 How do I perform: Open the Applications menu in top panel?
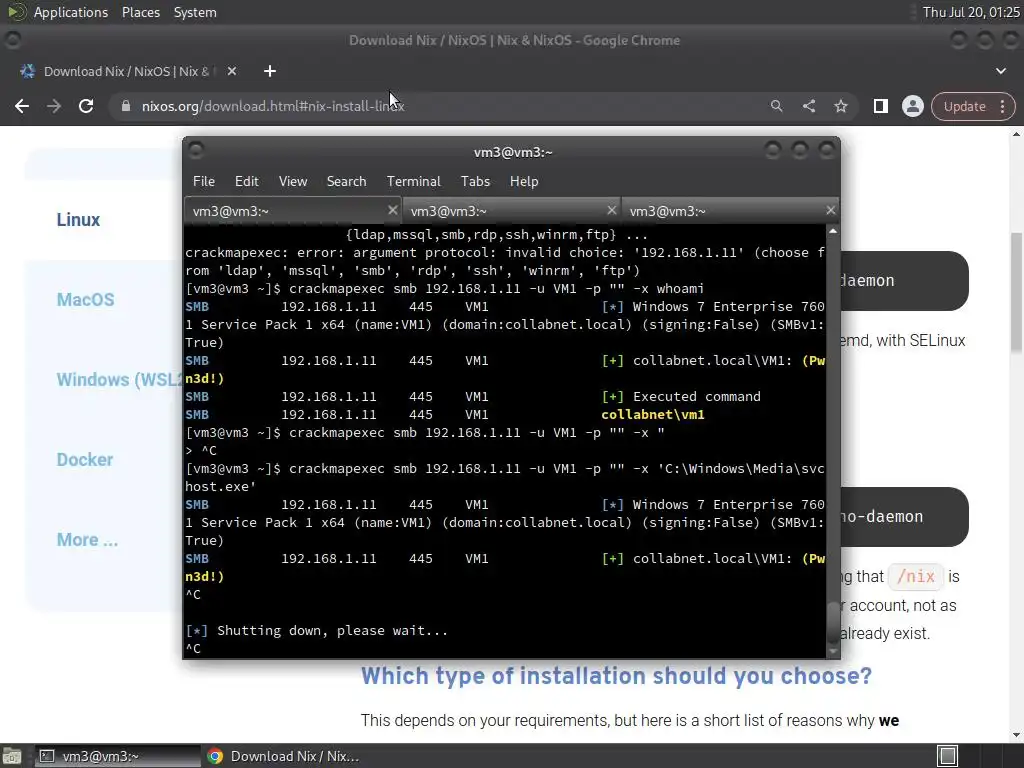click(x=71, y=12)
